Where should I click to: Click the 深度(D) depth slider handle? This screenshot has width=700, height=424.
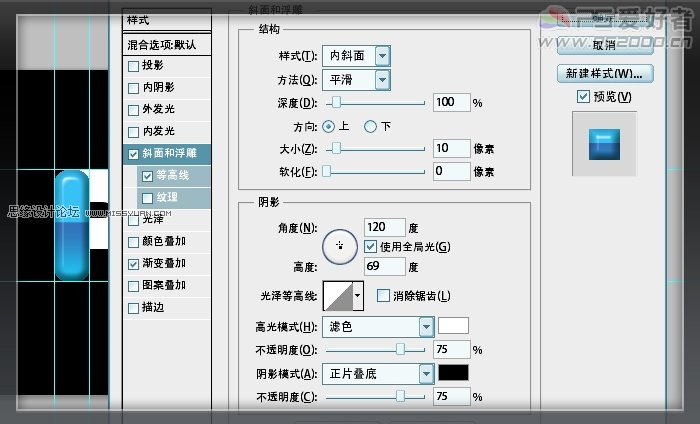[336, 102]
